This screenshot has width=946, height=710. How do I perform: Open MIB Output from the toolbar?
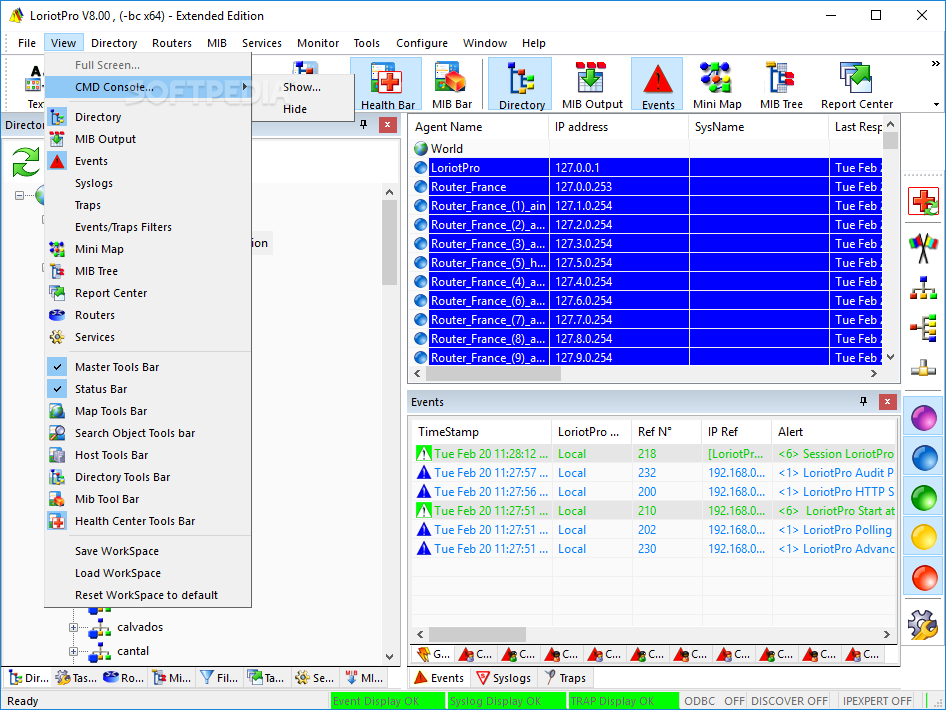point(592,84)
